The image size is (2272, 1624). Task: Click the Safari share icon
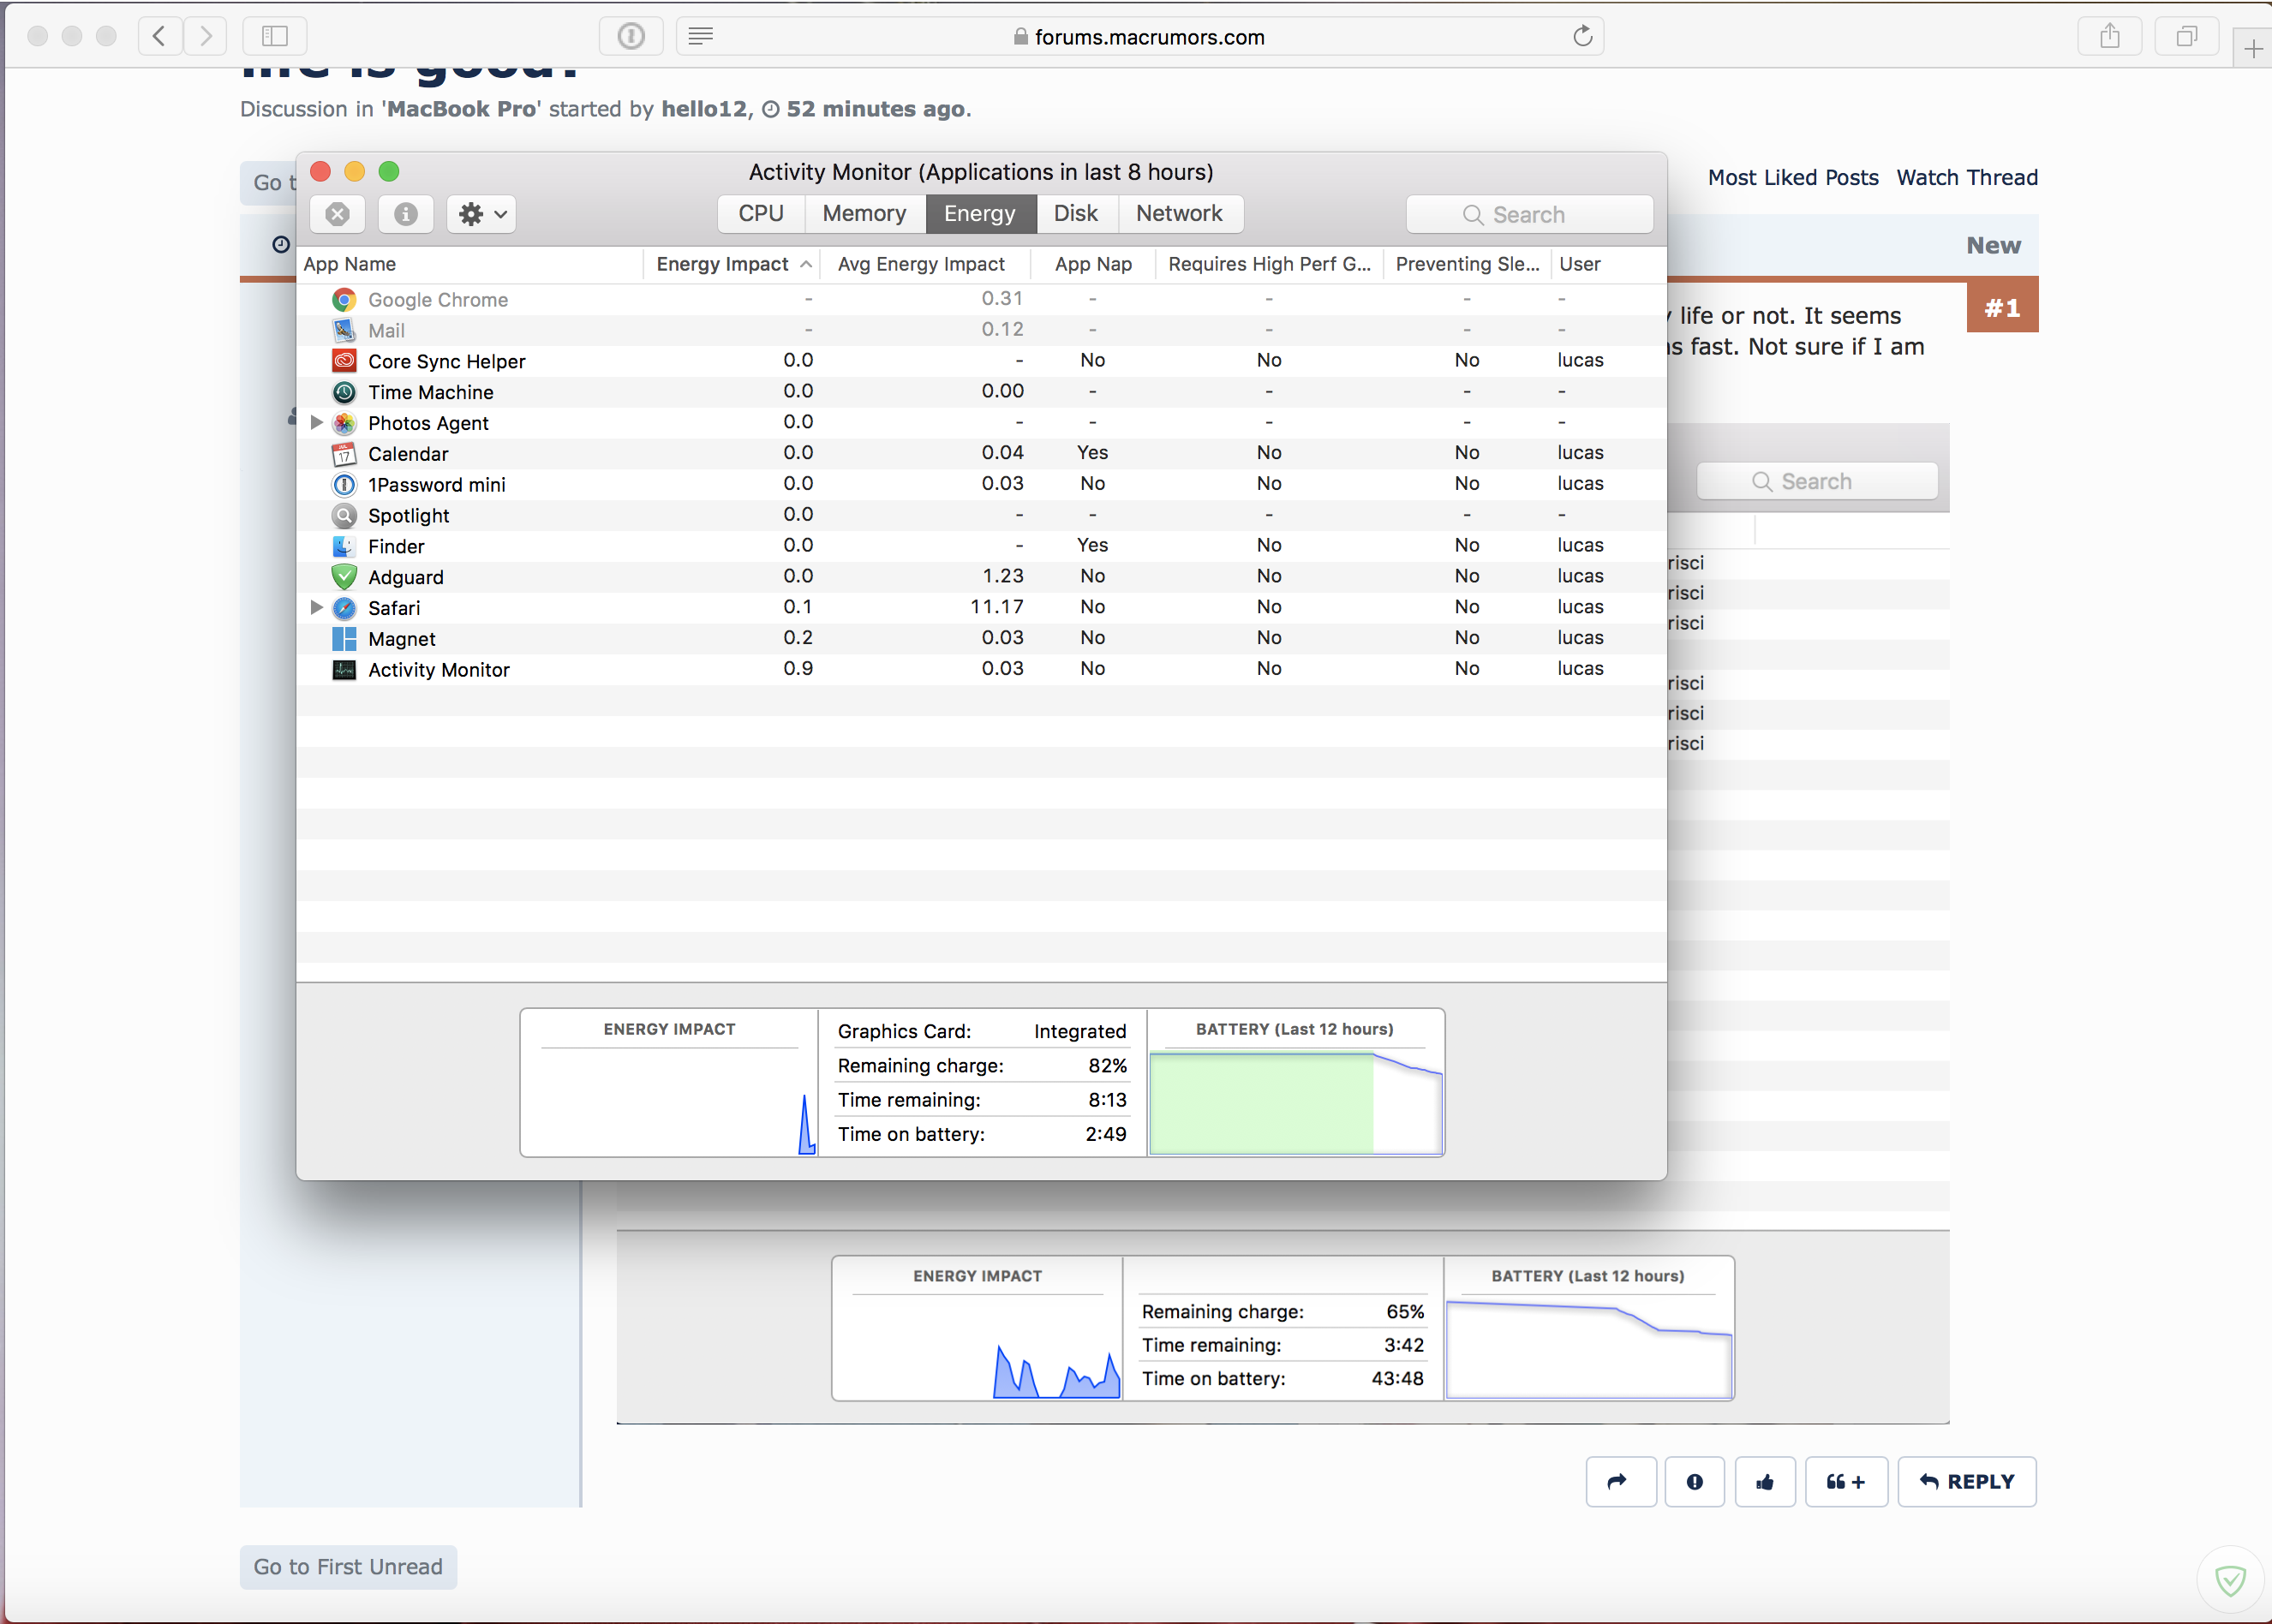click(2110, 37)
